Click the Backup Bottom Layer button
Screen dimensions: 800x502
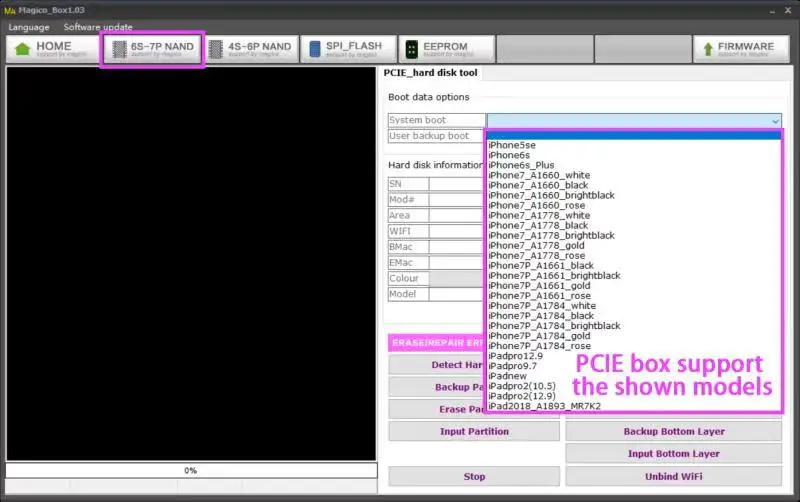coord(673,432)
